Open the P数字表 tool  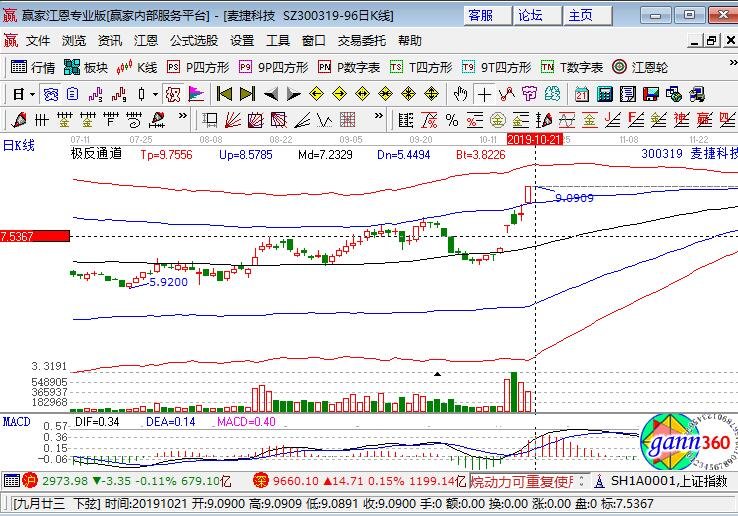(x=349, y=67)
